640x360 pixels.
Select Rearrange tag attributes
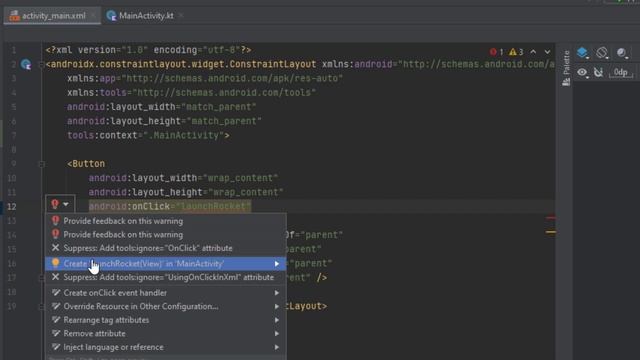tap(166, 320)
